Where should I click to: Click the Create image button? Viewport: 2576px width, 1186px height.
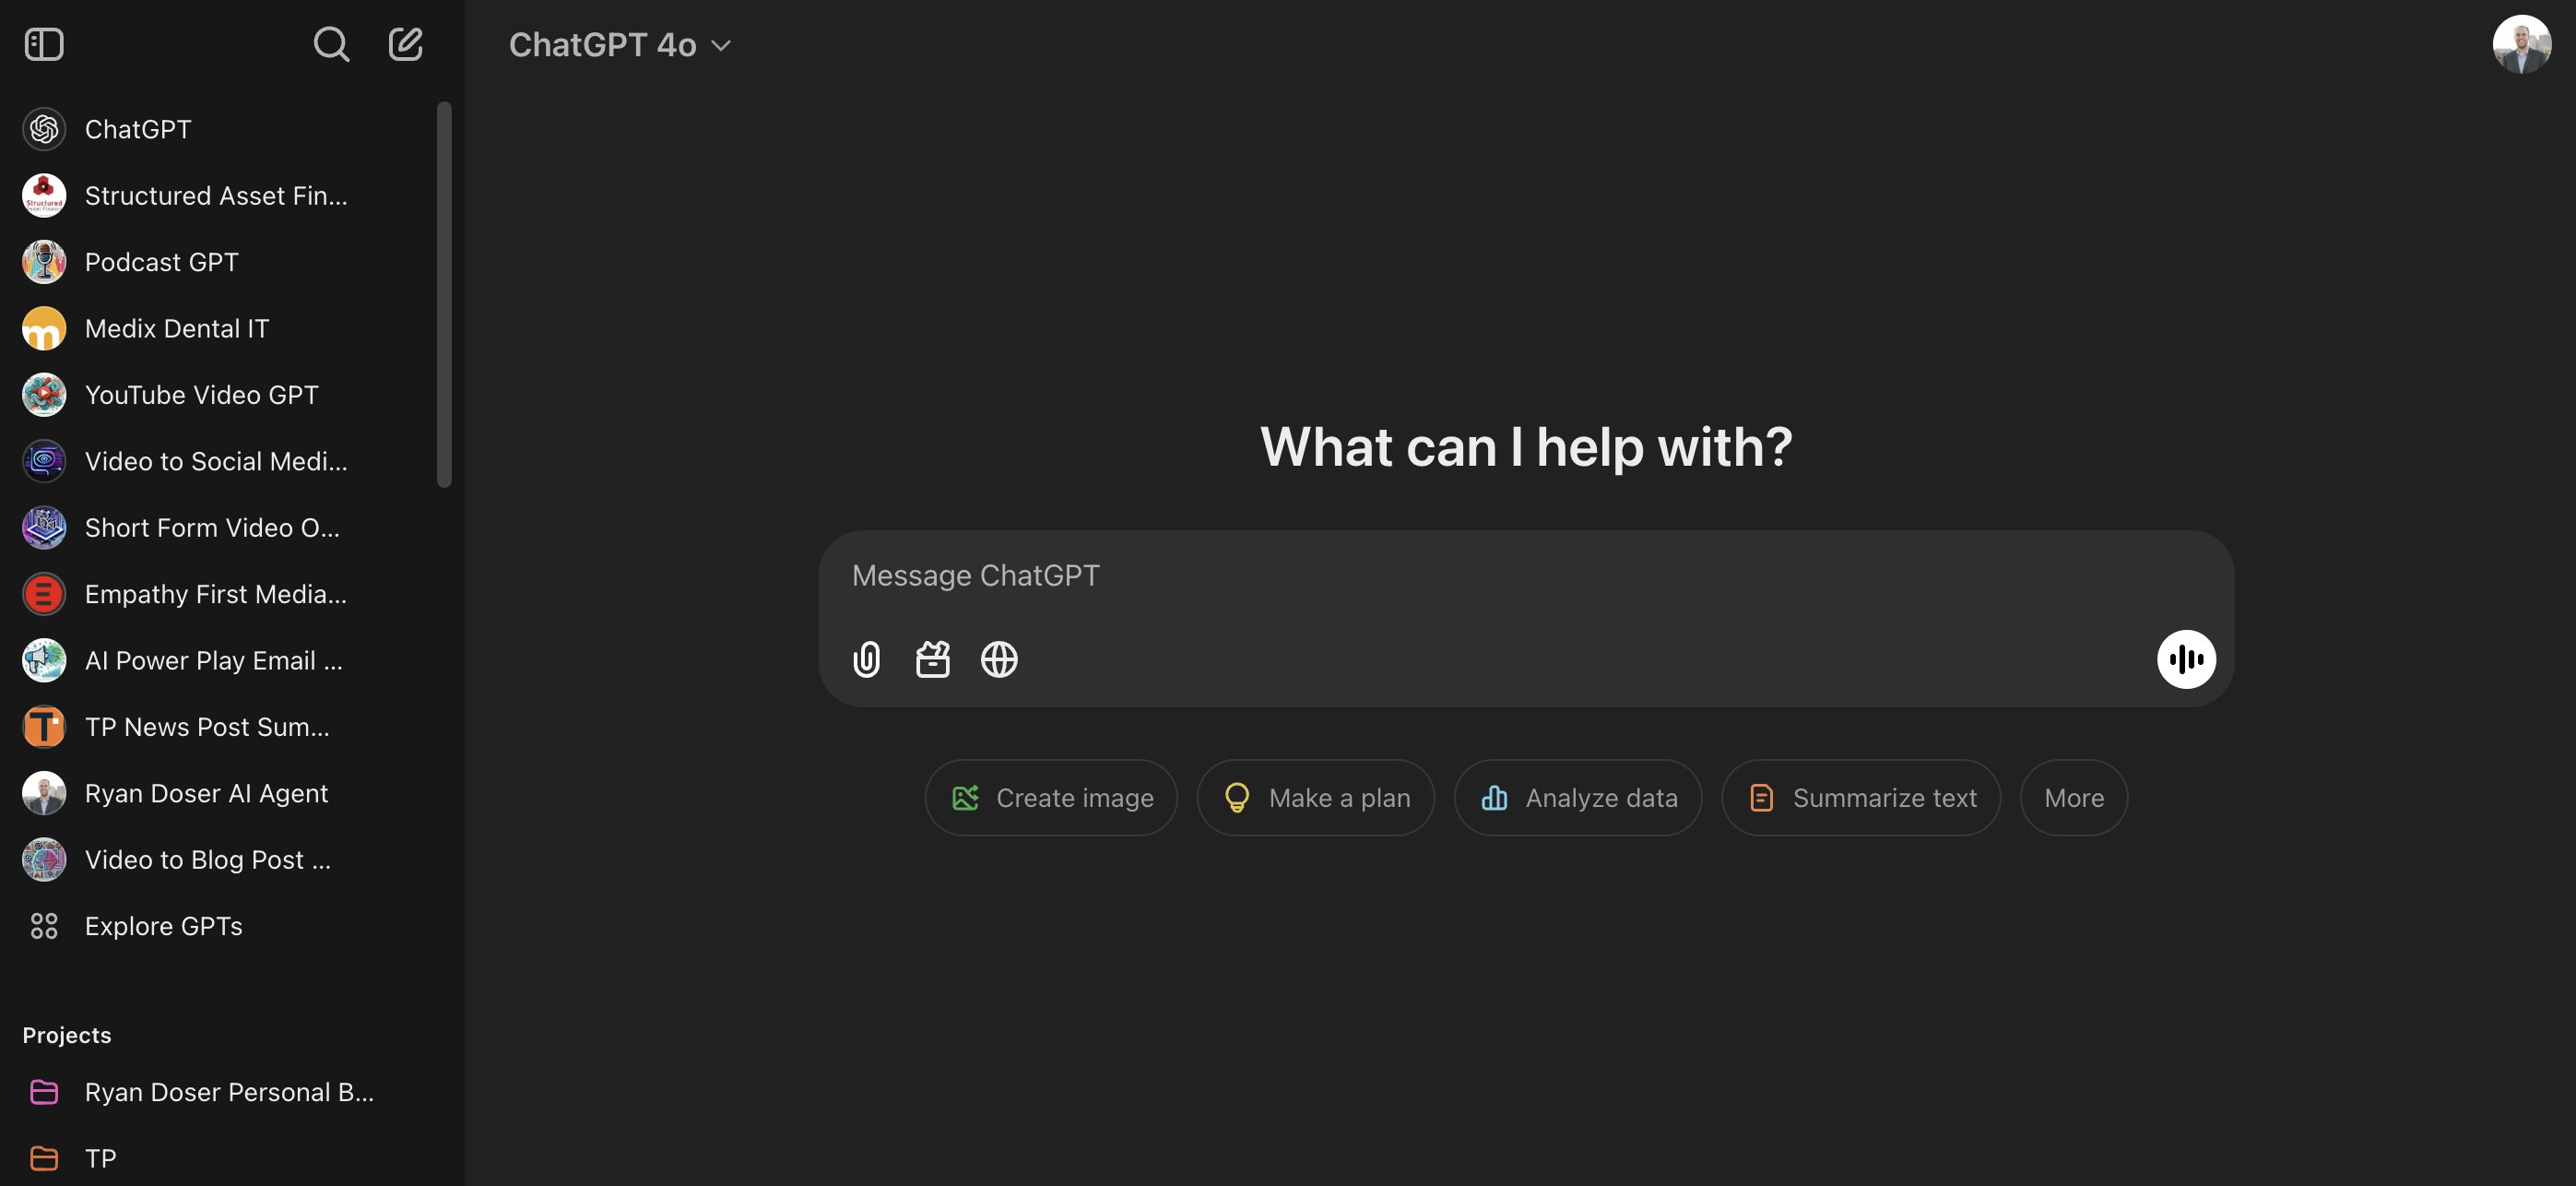pos(1051,797)
